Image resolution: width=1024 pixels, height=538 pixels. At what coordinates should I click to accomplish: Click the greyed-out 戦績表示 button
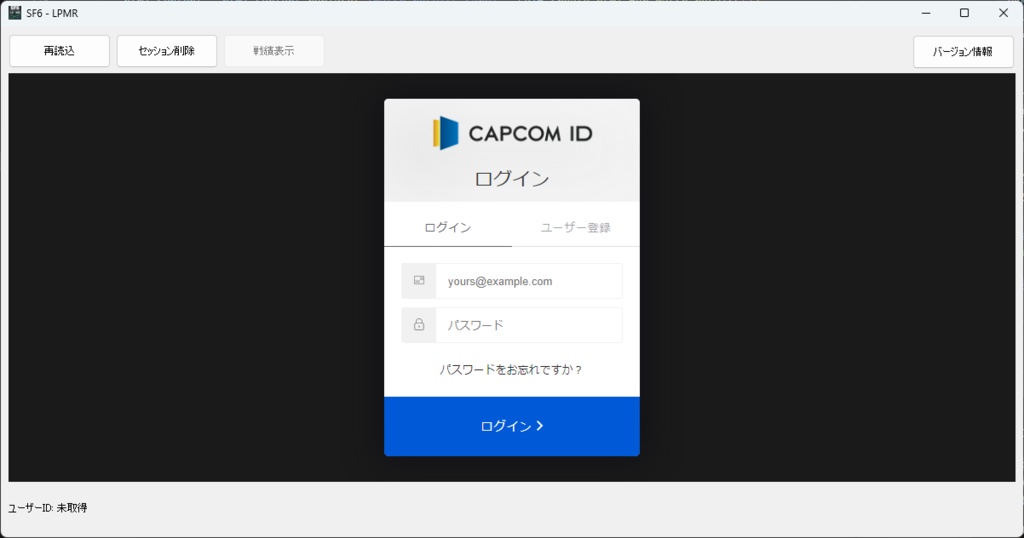(274, 51)
